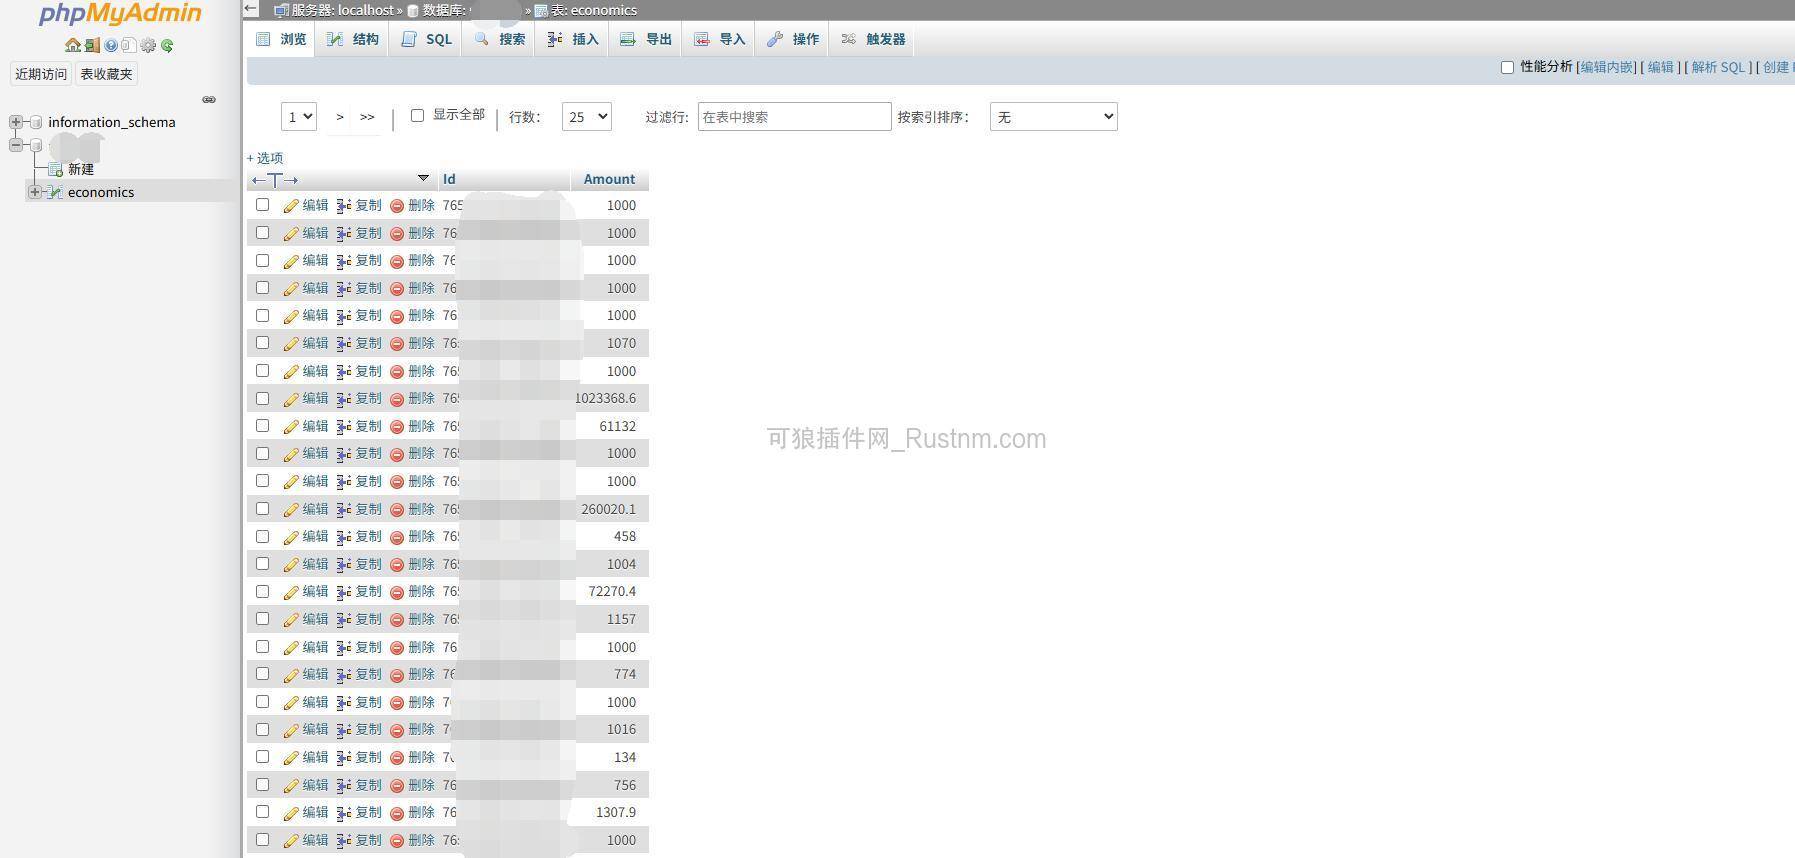Viewport: 1795px width, 858px height.
Task: Click the 近期访问 button
Action: [x=41, y=74]
